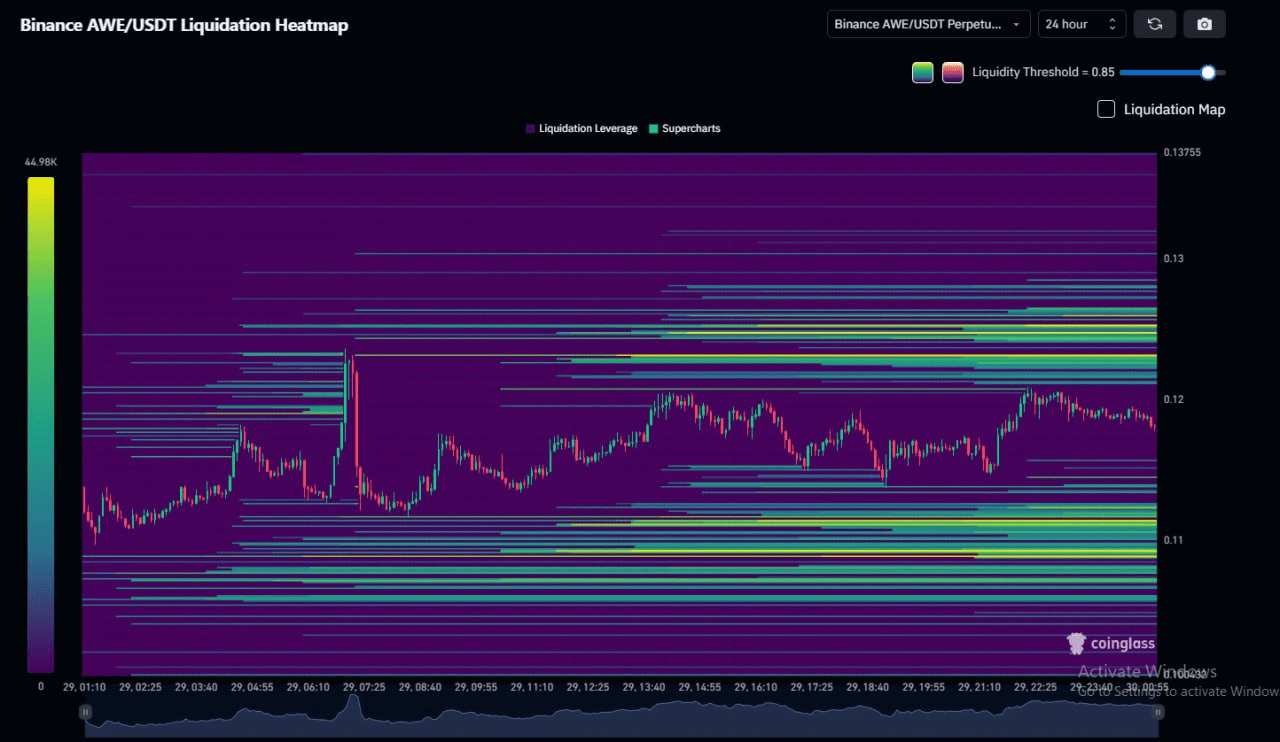This screenshot has height=742, width=1280.
Task: Click the vertical color scale bar
Action: [40, 424]
